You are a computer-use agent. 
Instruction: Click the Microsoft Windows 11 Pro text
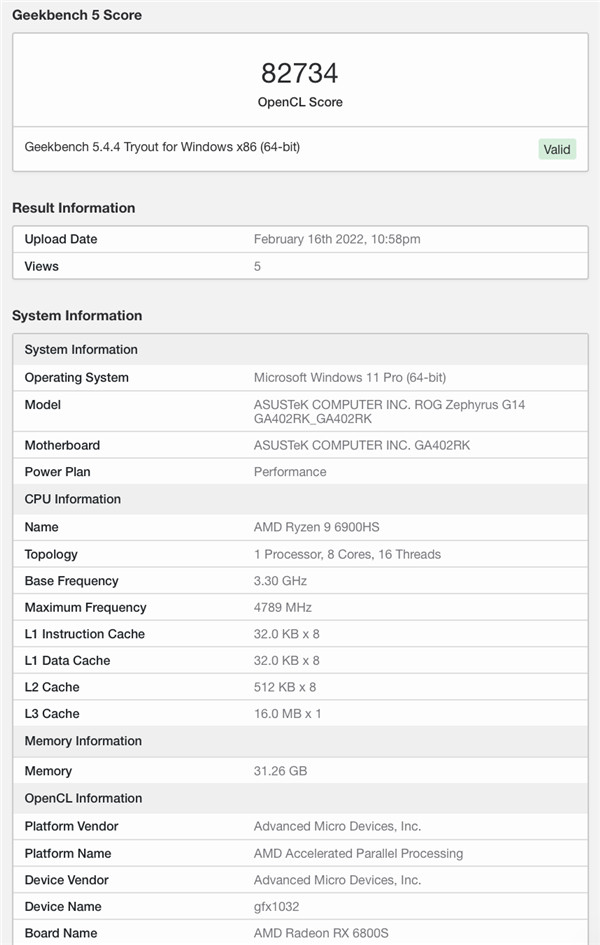click(x=349, y=377)
